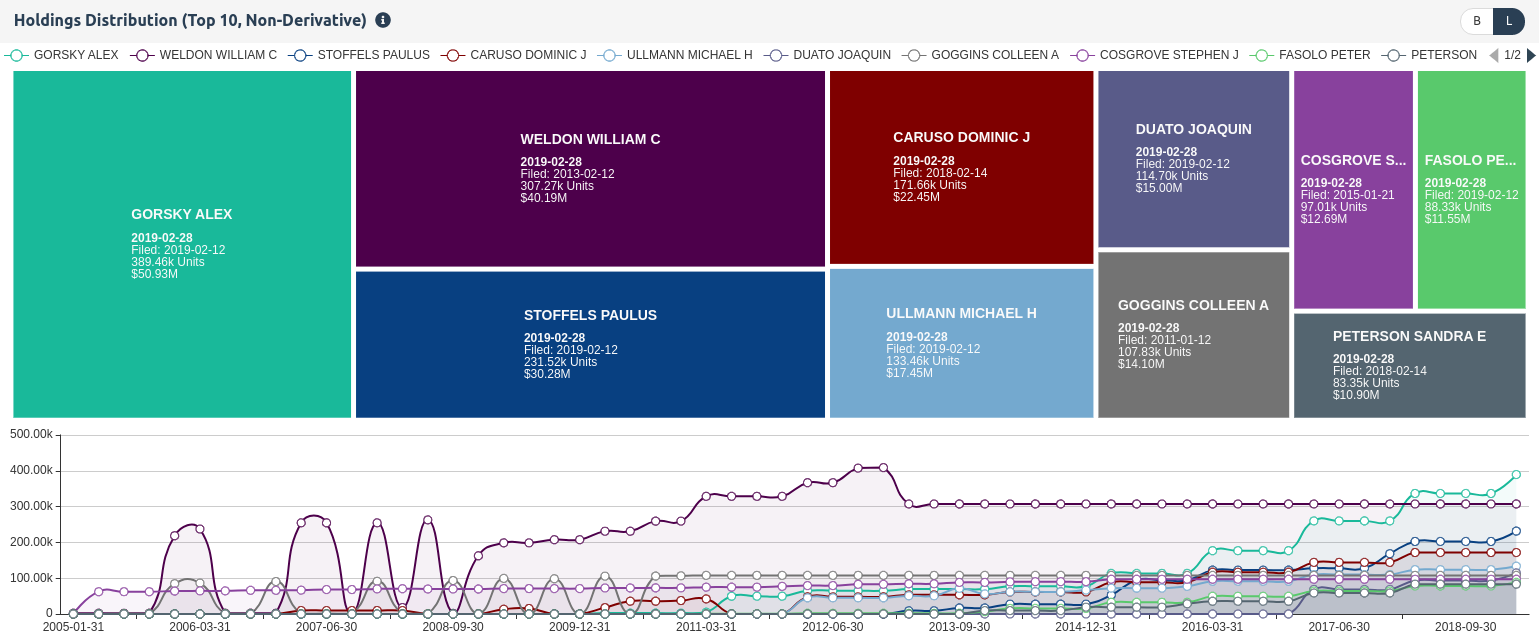Click the info icon beside the Holdings Distribution title
This screenshot has height=643, width=1539.
pyautogui.click(x=383, y=20)
